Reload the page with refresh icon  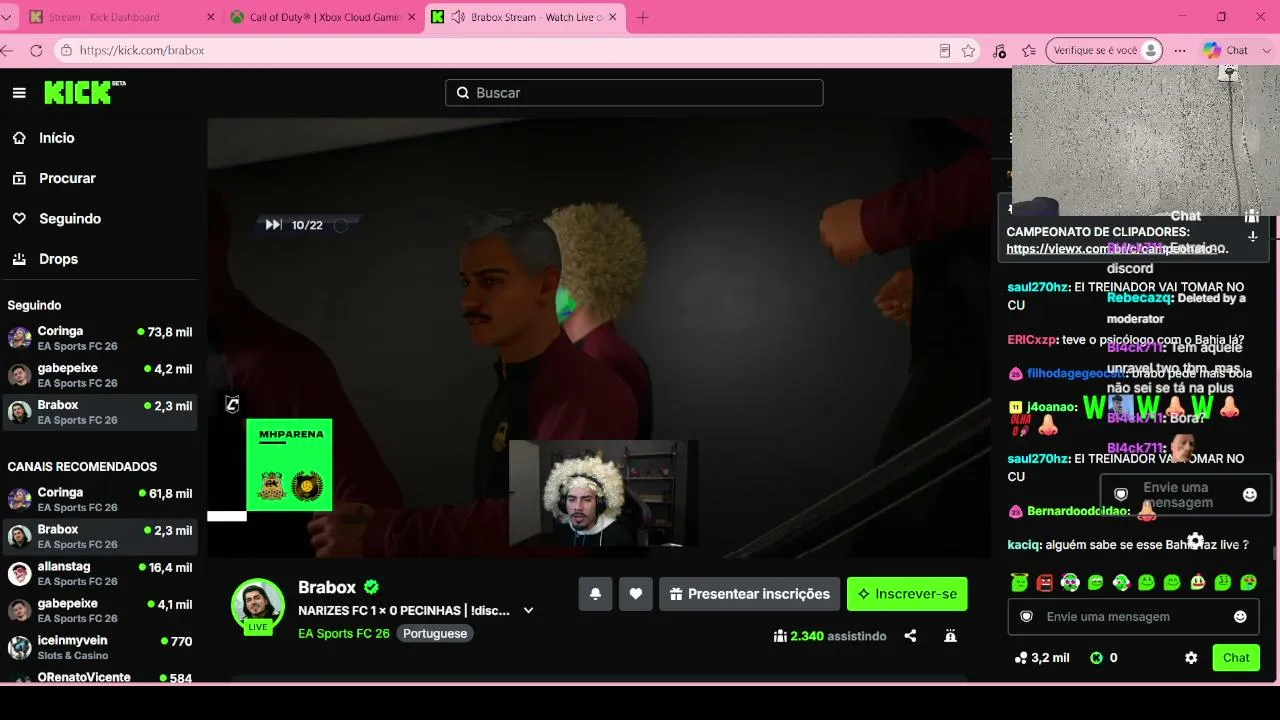[x=37, y=50]
